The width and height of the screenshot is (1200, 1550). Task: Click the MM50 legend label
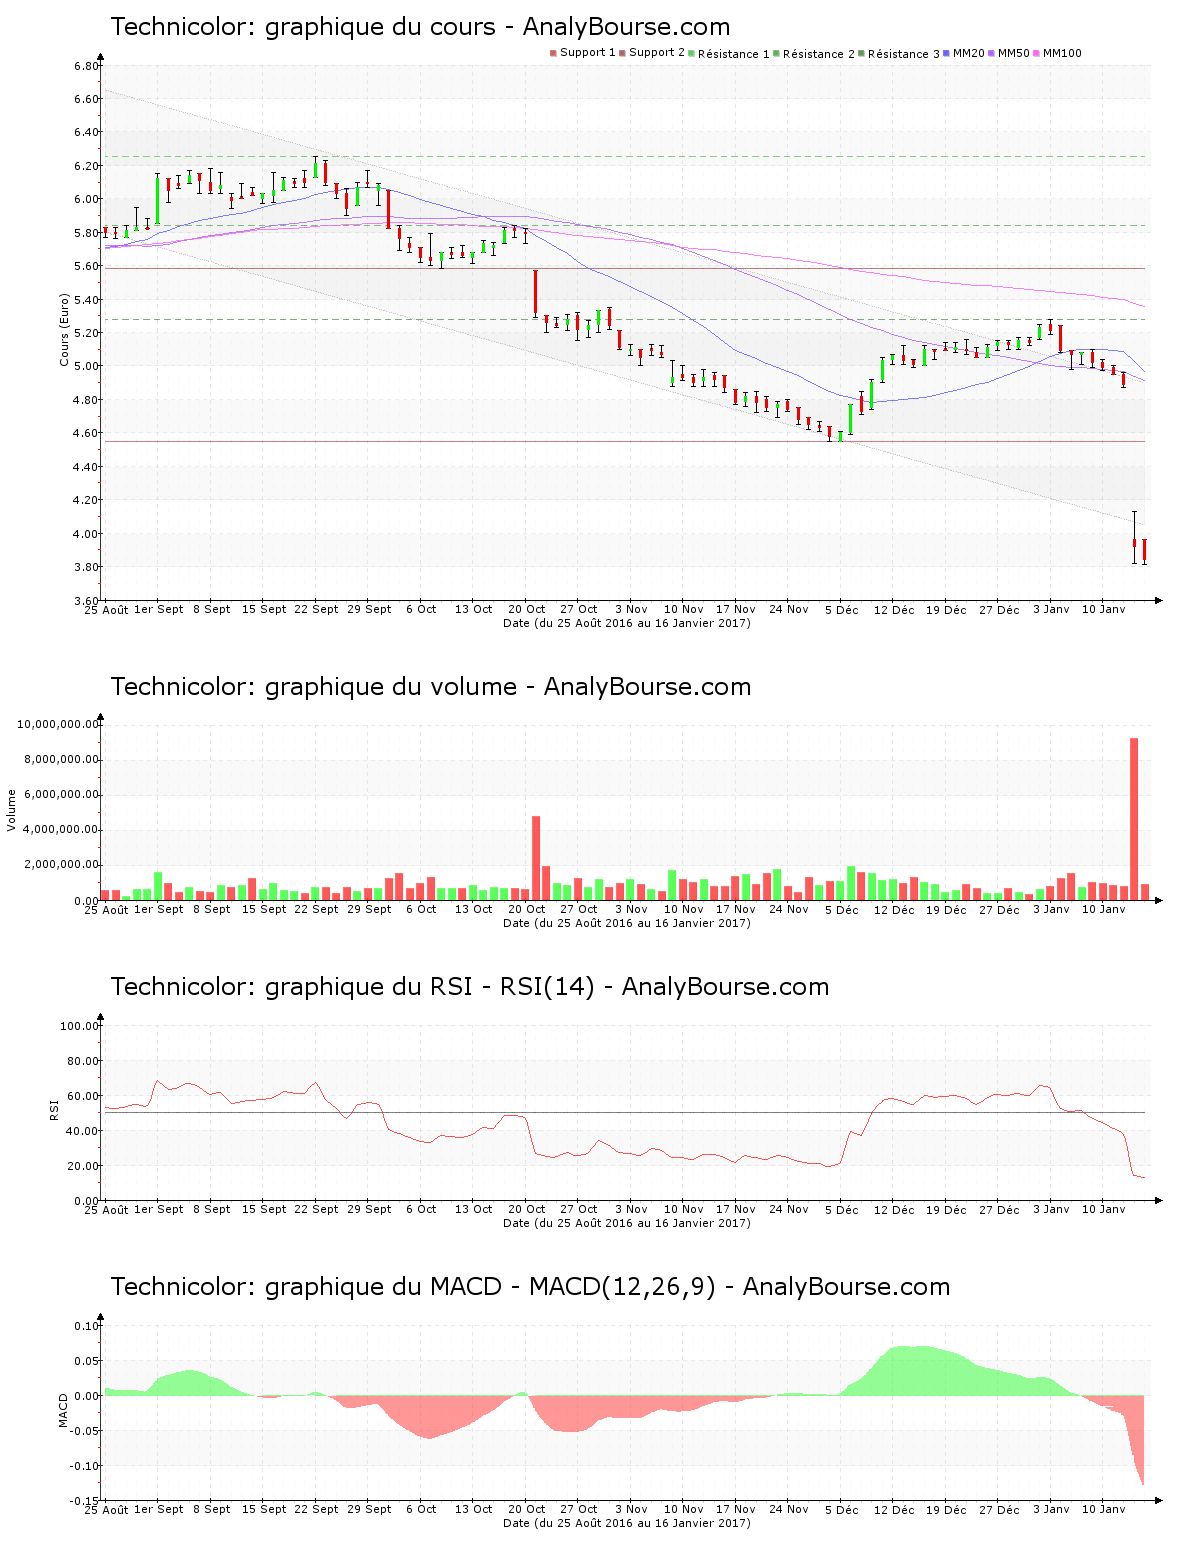point(1013,53)
